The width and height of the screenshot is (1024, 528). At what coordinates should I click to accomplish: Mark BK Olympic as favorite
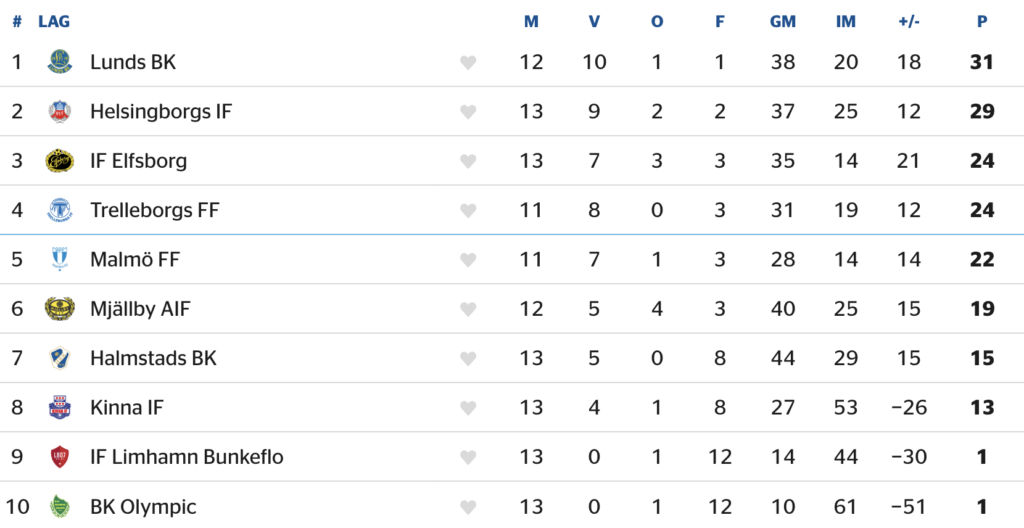coord(468,507)
